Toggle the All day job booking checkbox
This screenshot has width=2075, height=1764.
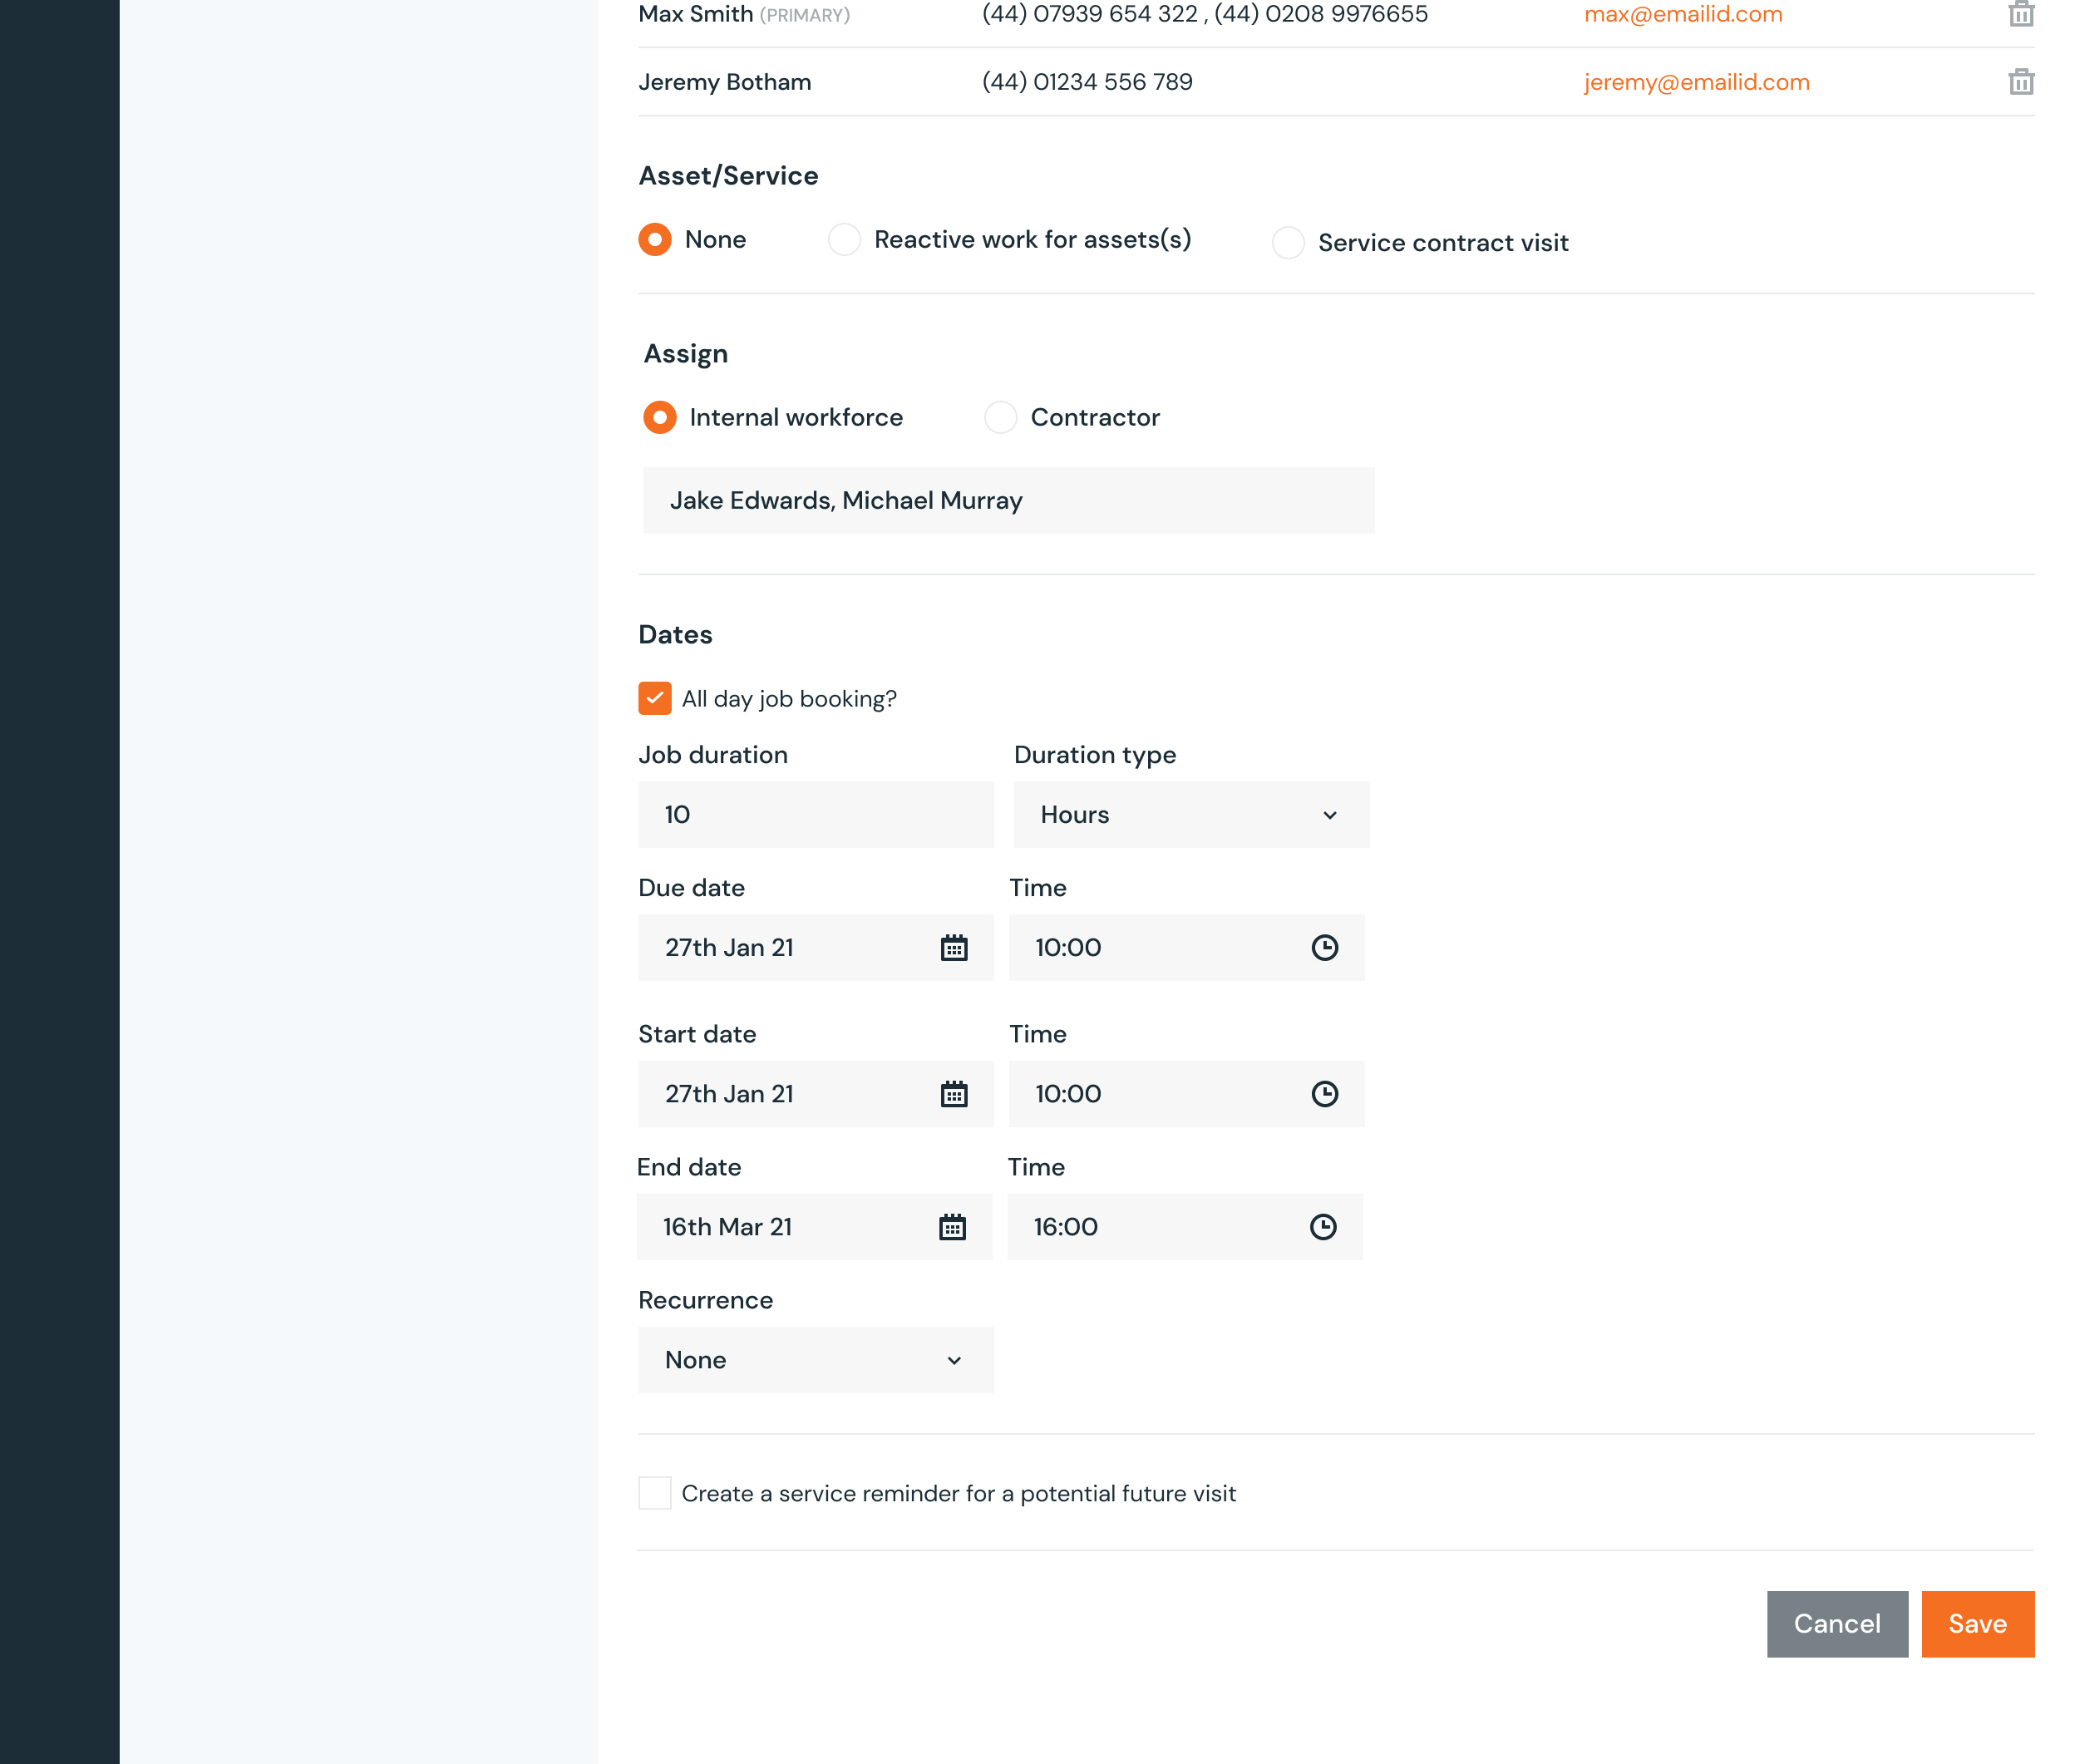654,698
